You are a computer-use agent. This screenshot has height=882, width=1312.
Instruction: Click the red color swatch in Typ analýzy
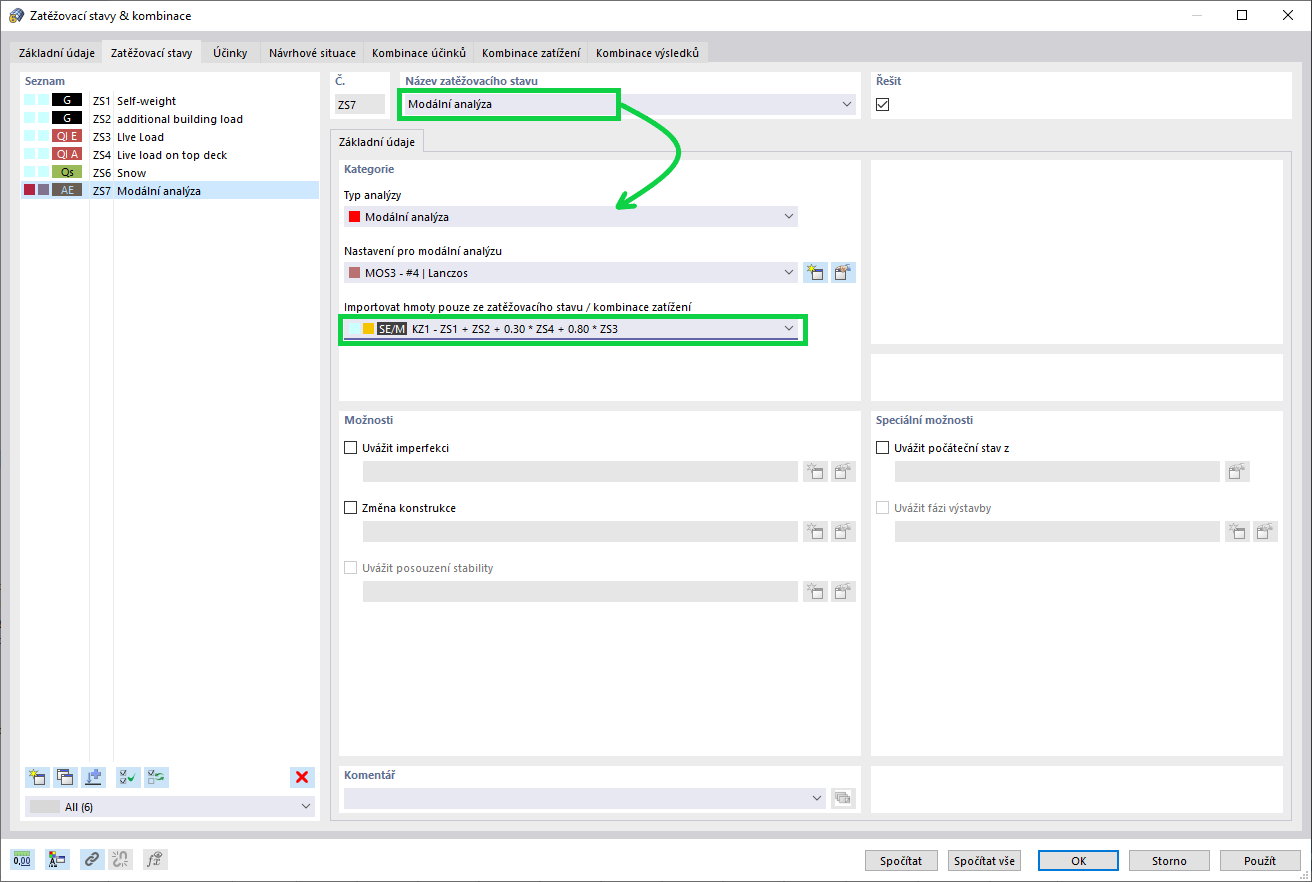click(x=354, y=216)
